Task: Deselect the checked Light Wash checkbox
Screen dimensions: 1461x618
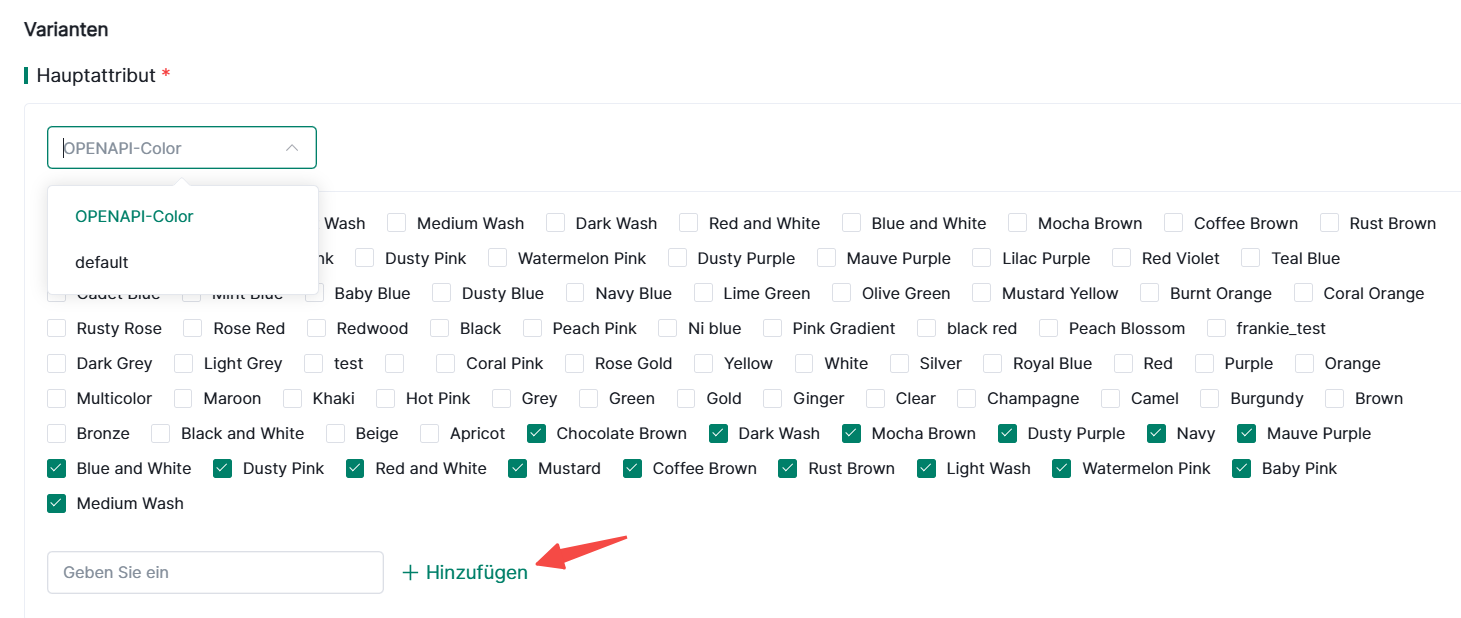Action: 927,469
